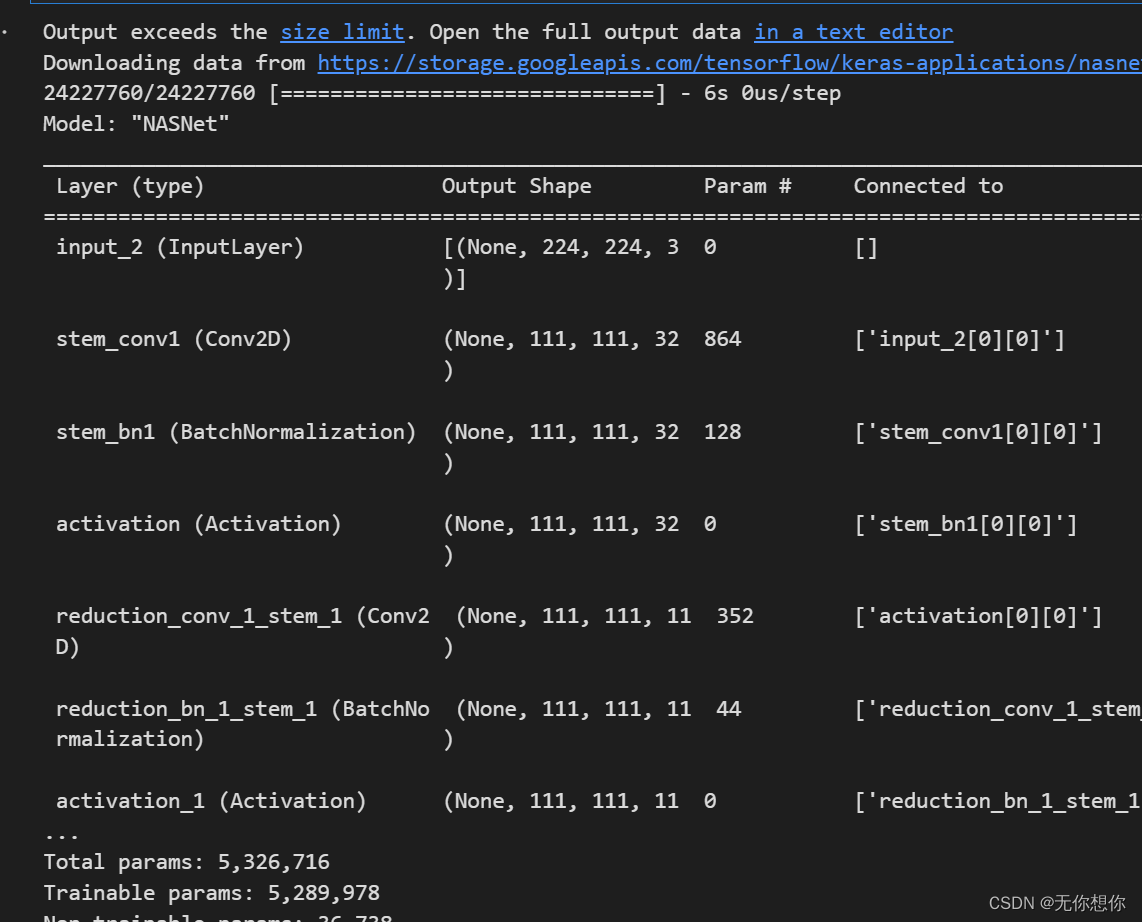The image size is (1142, 922).
Task: Select the 'stem_conv1 (Conv2D)' layer name
Action: [x=174, y=339]
